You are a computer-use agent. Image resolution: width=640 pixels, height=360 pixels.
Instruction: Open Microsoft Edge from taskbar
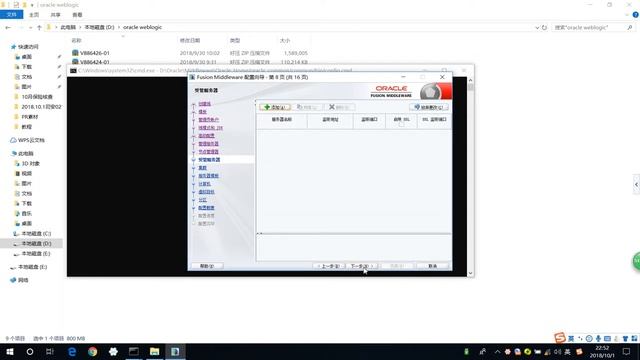click(72, 351)
